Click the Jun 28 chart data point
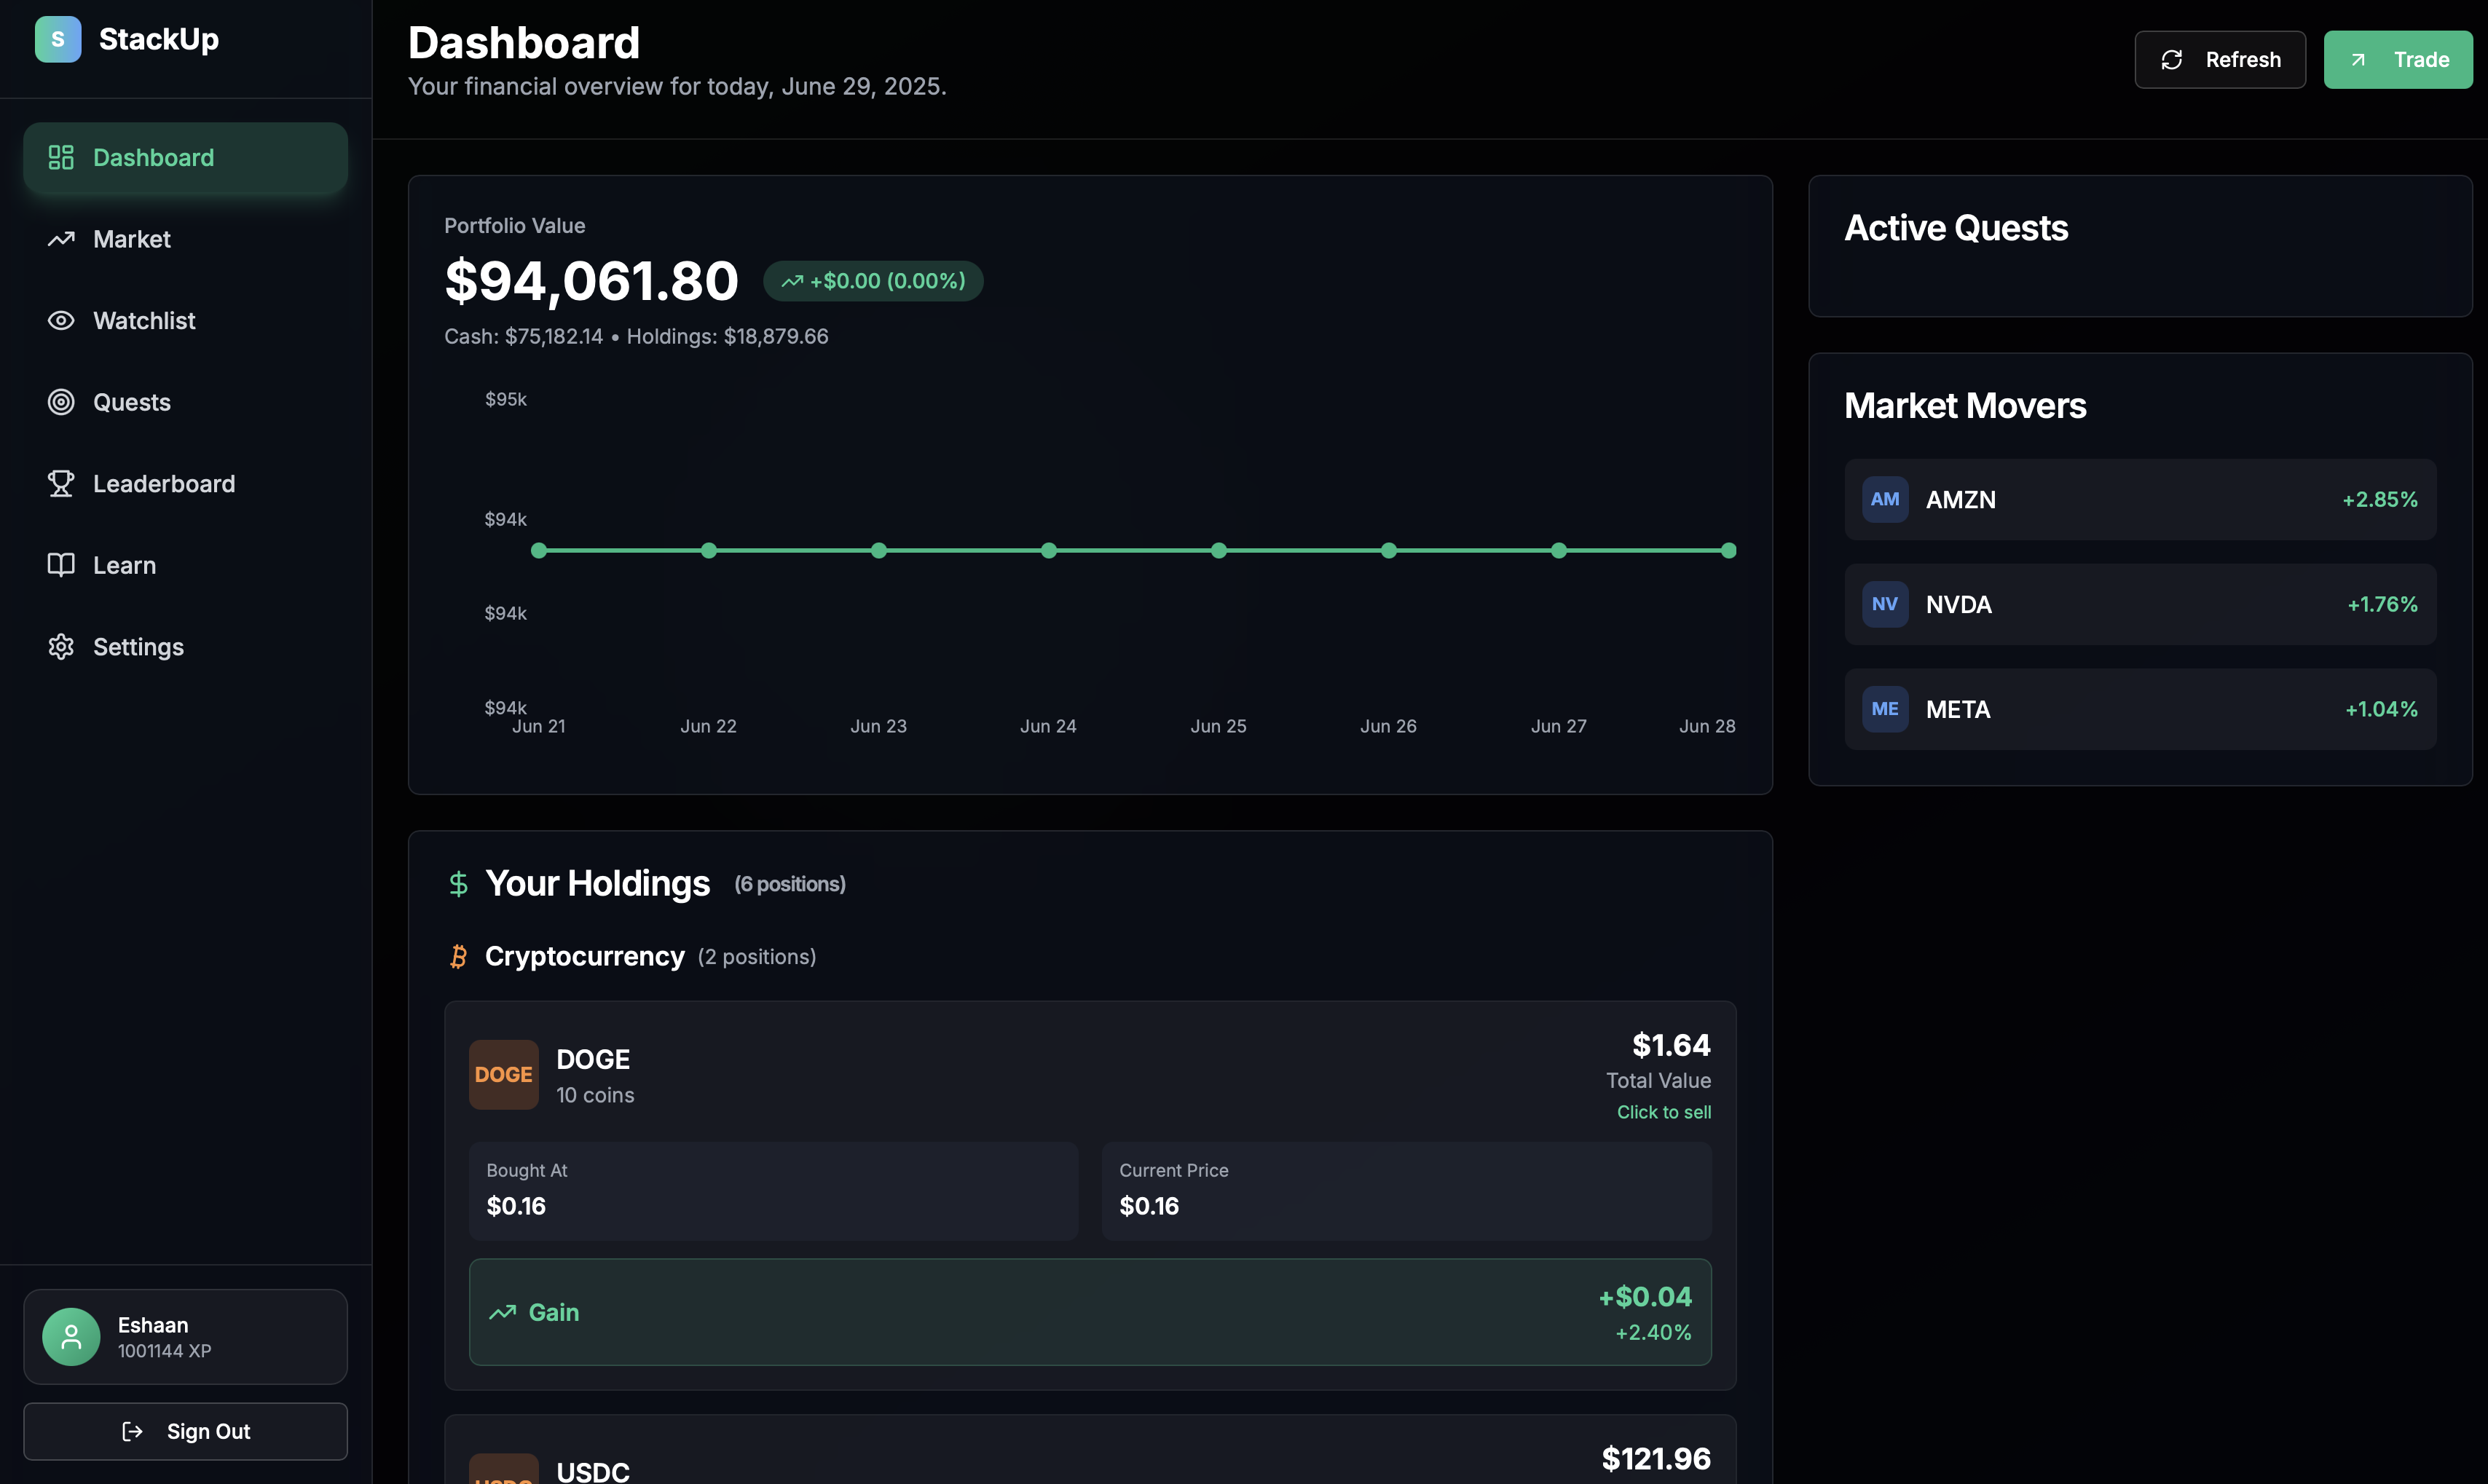Viewport: 2488px width, 1484px height. pyautogui.click(x=1728, y=550)
